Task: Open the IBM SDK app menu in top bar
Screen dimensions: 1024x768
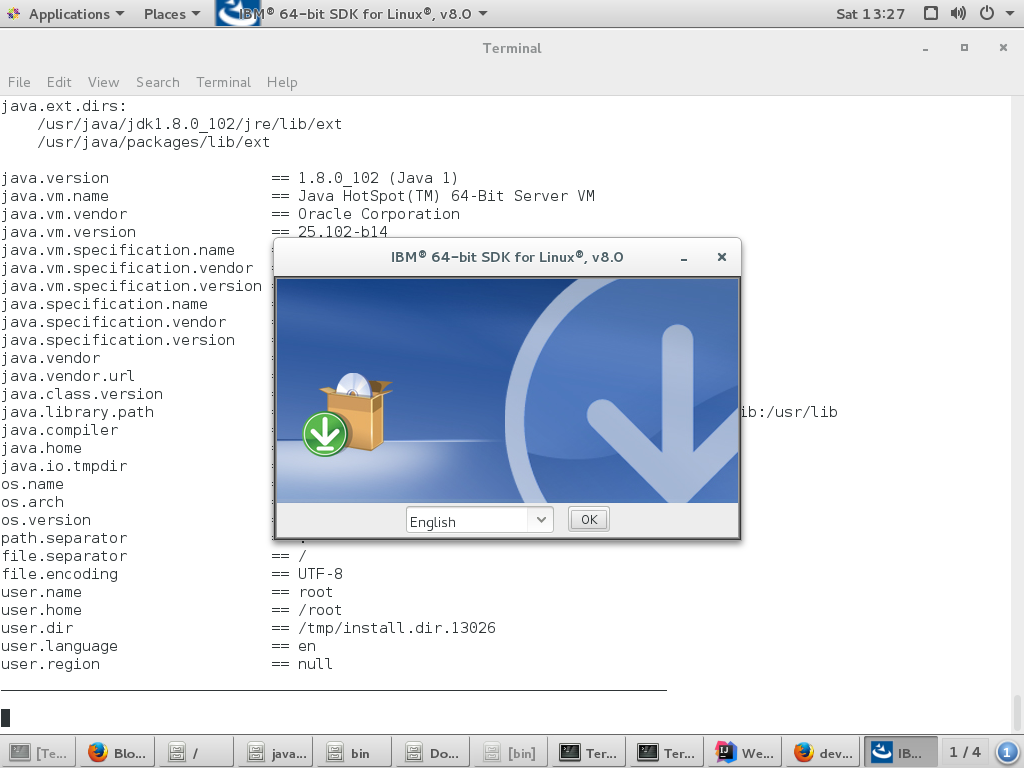Action: [x=353, y=14]
